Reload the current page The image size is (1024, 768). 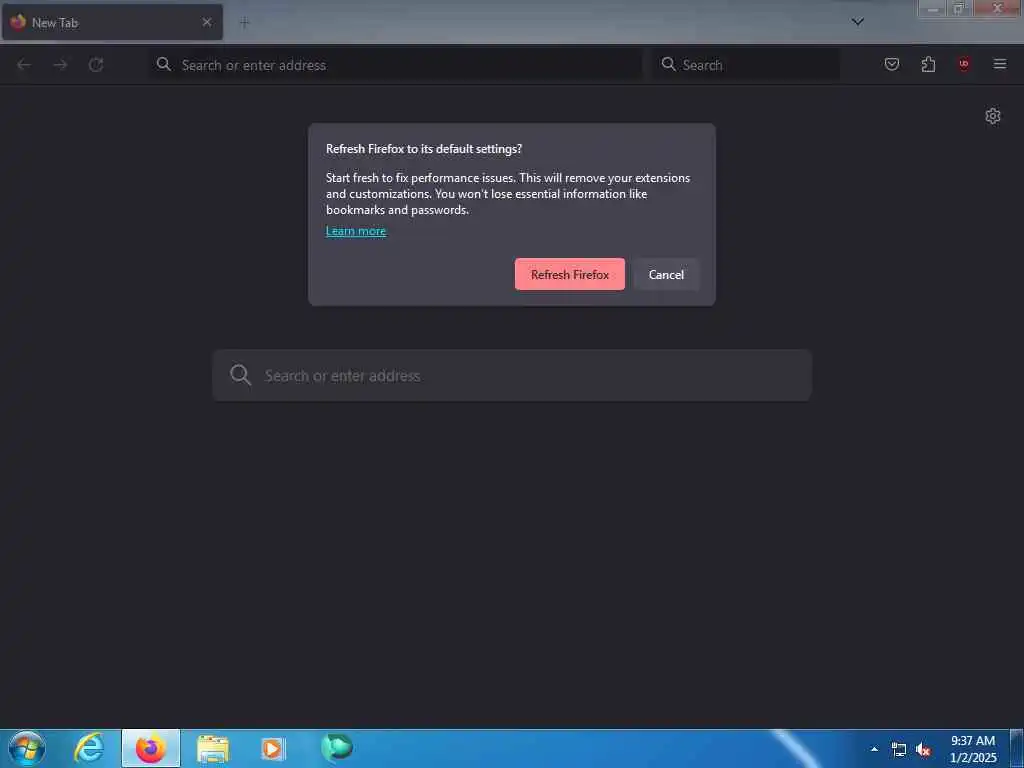[96, 65]
